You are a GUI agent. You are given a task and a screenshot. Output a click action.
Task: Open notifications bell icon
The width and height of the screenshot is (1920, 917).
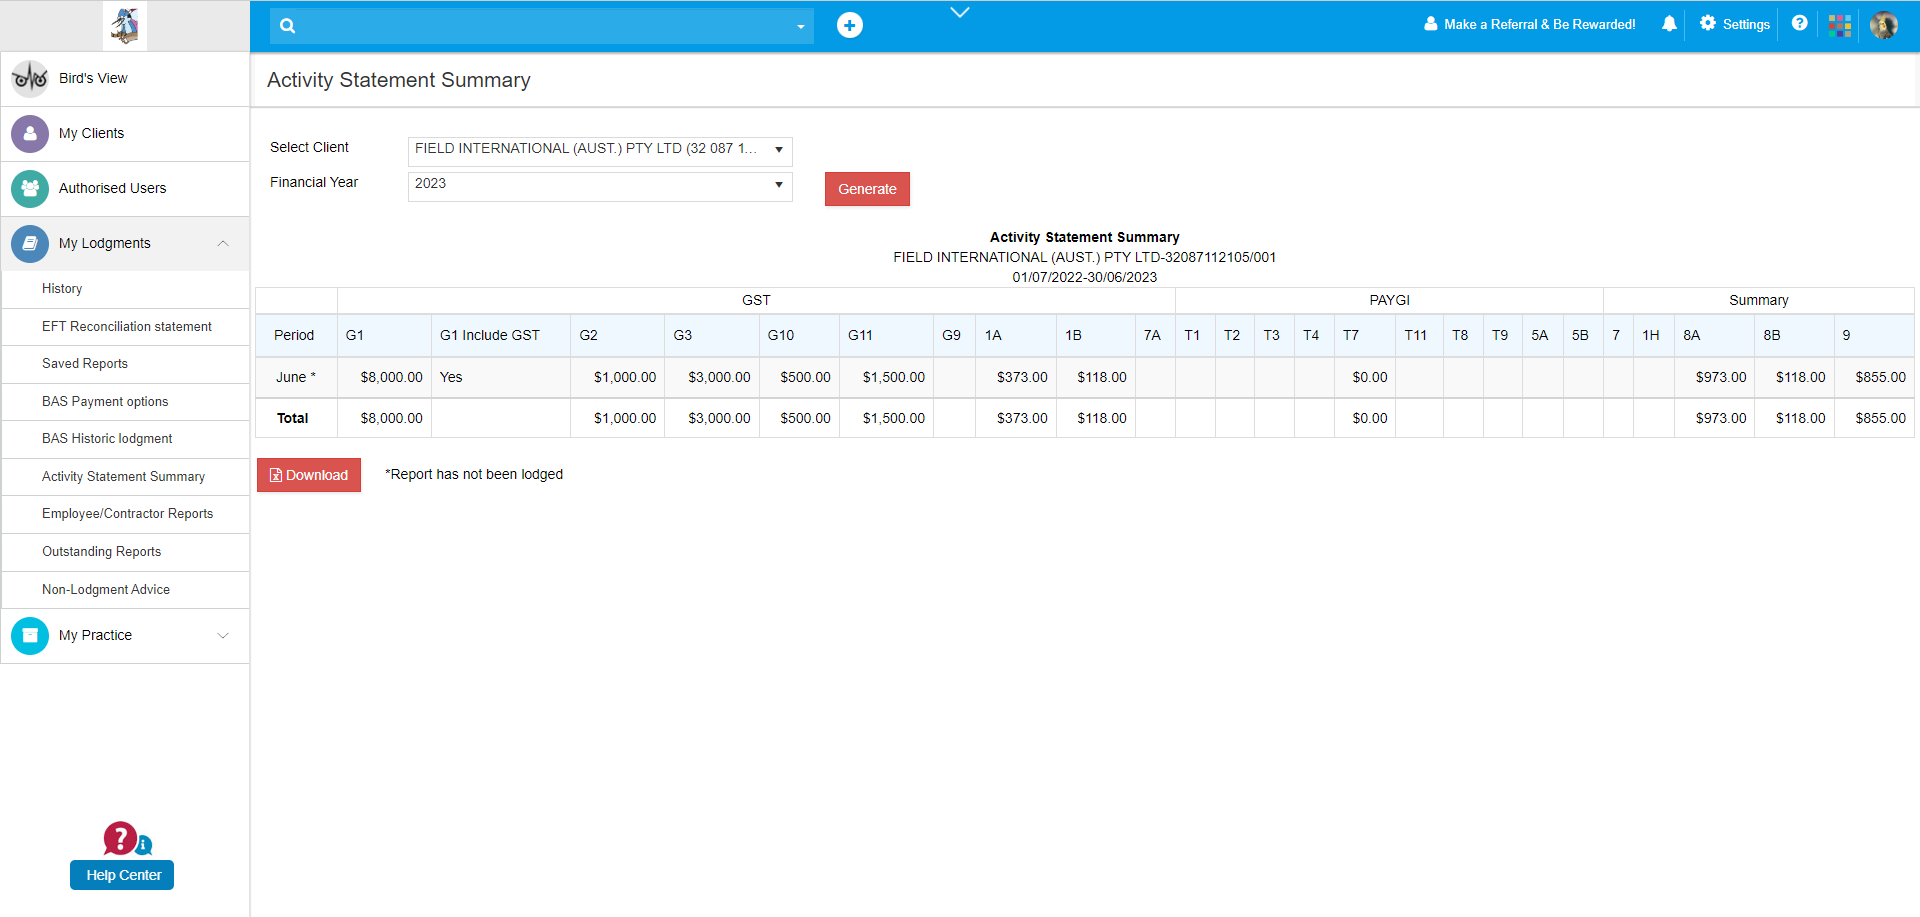1669,24
